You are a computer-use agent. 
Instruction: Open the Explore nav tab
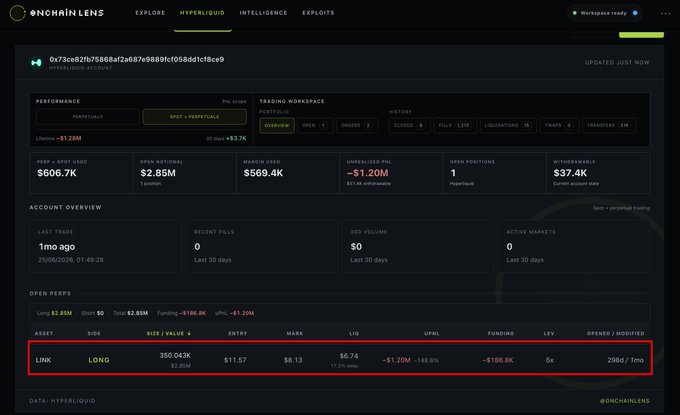[150, 13]
